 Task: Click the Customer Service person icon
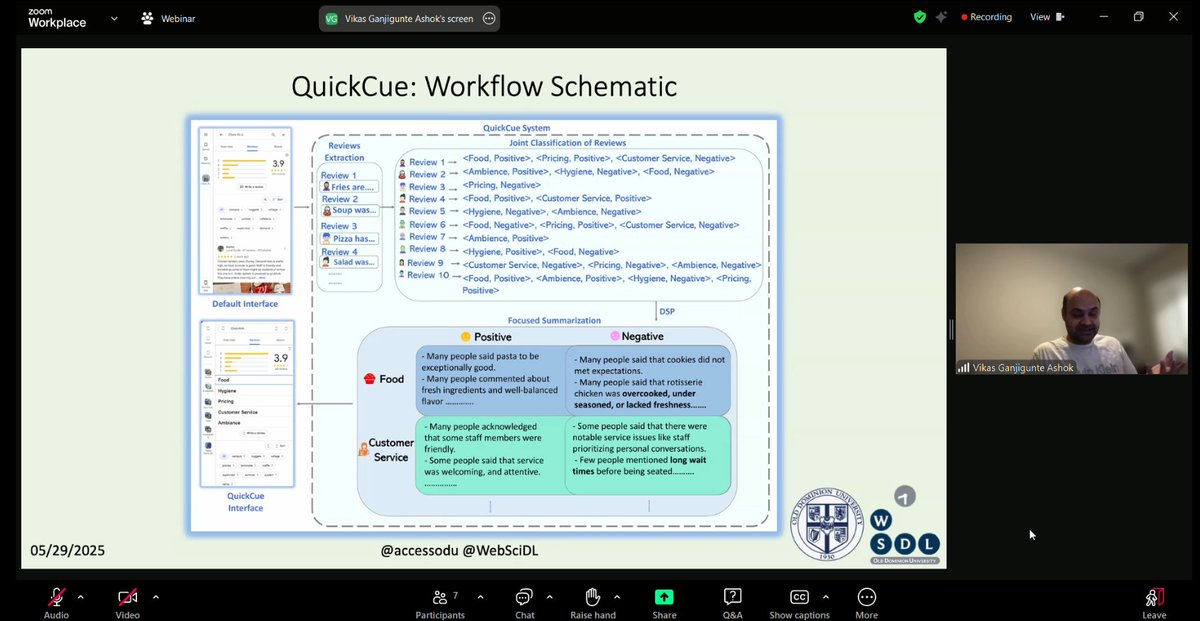364,450
